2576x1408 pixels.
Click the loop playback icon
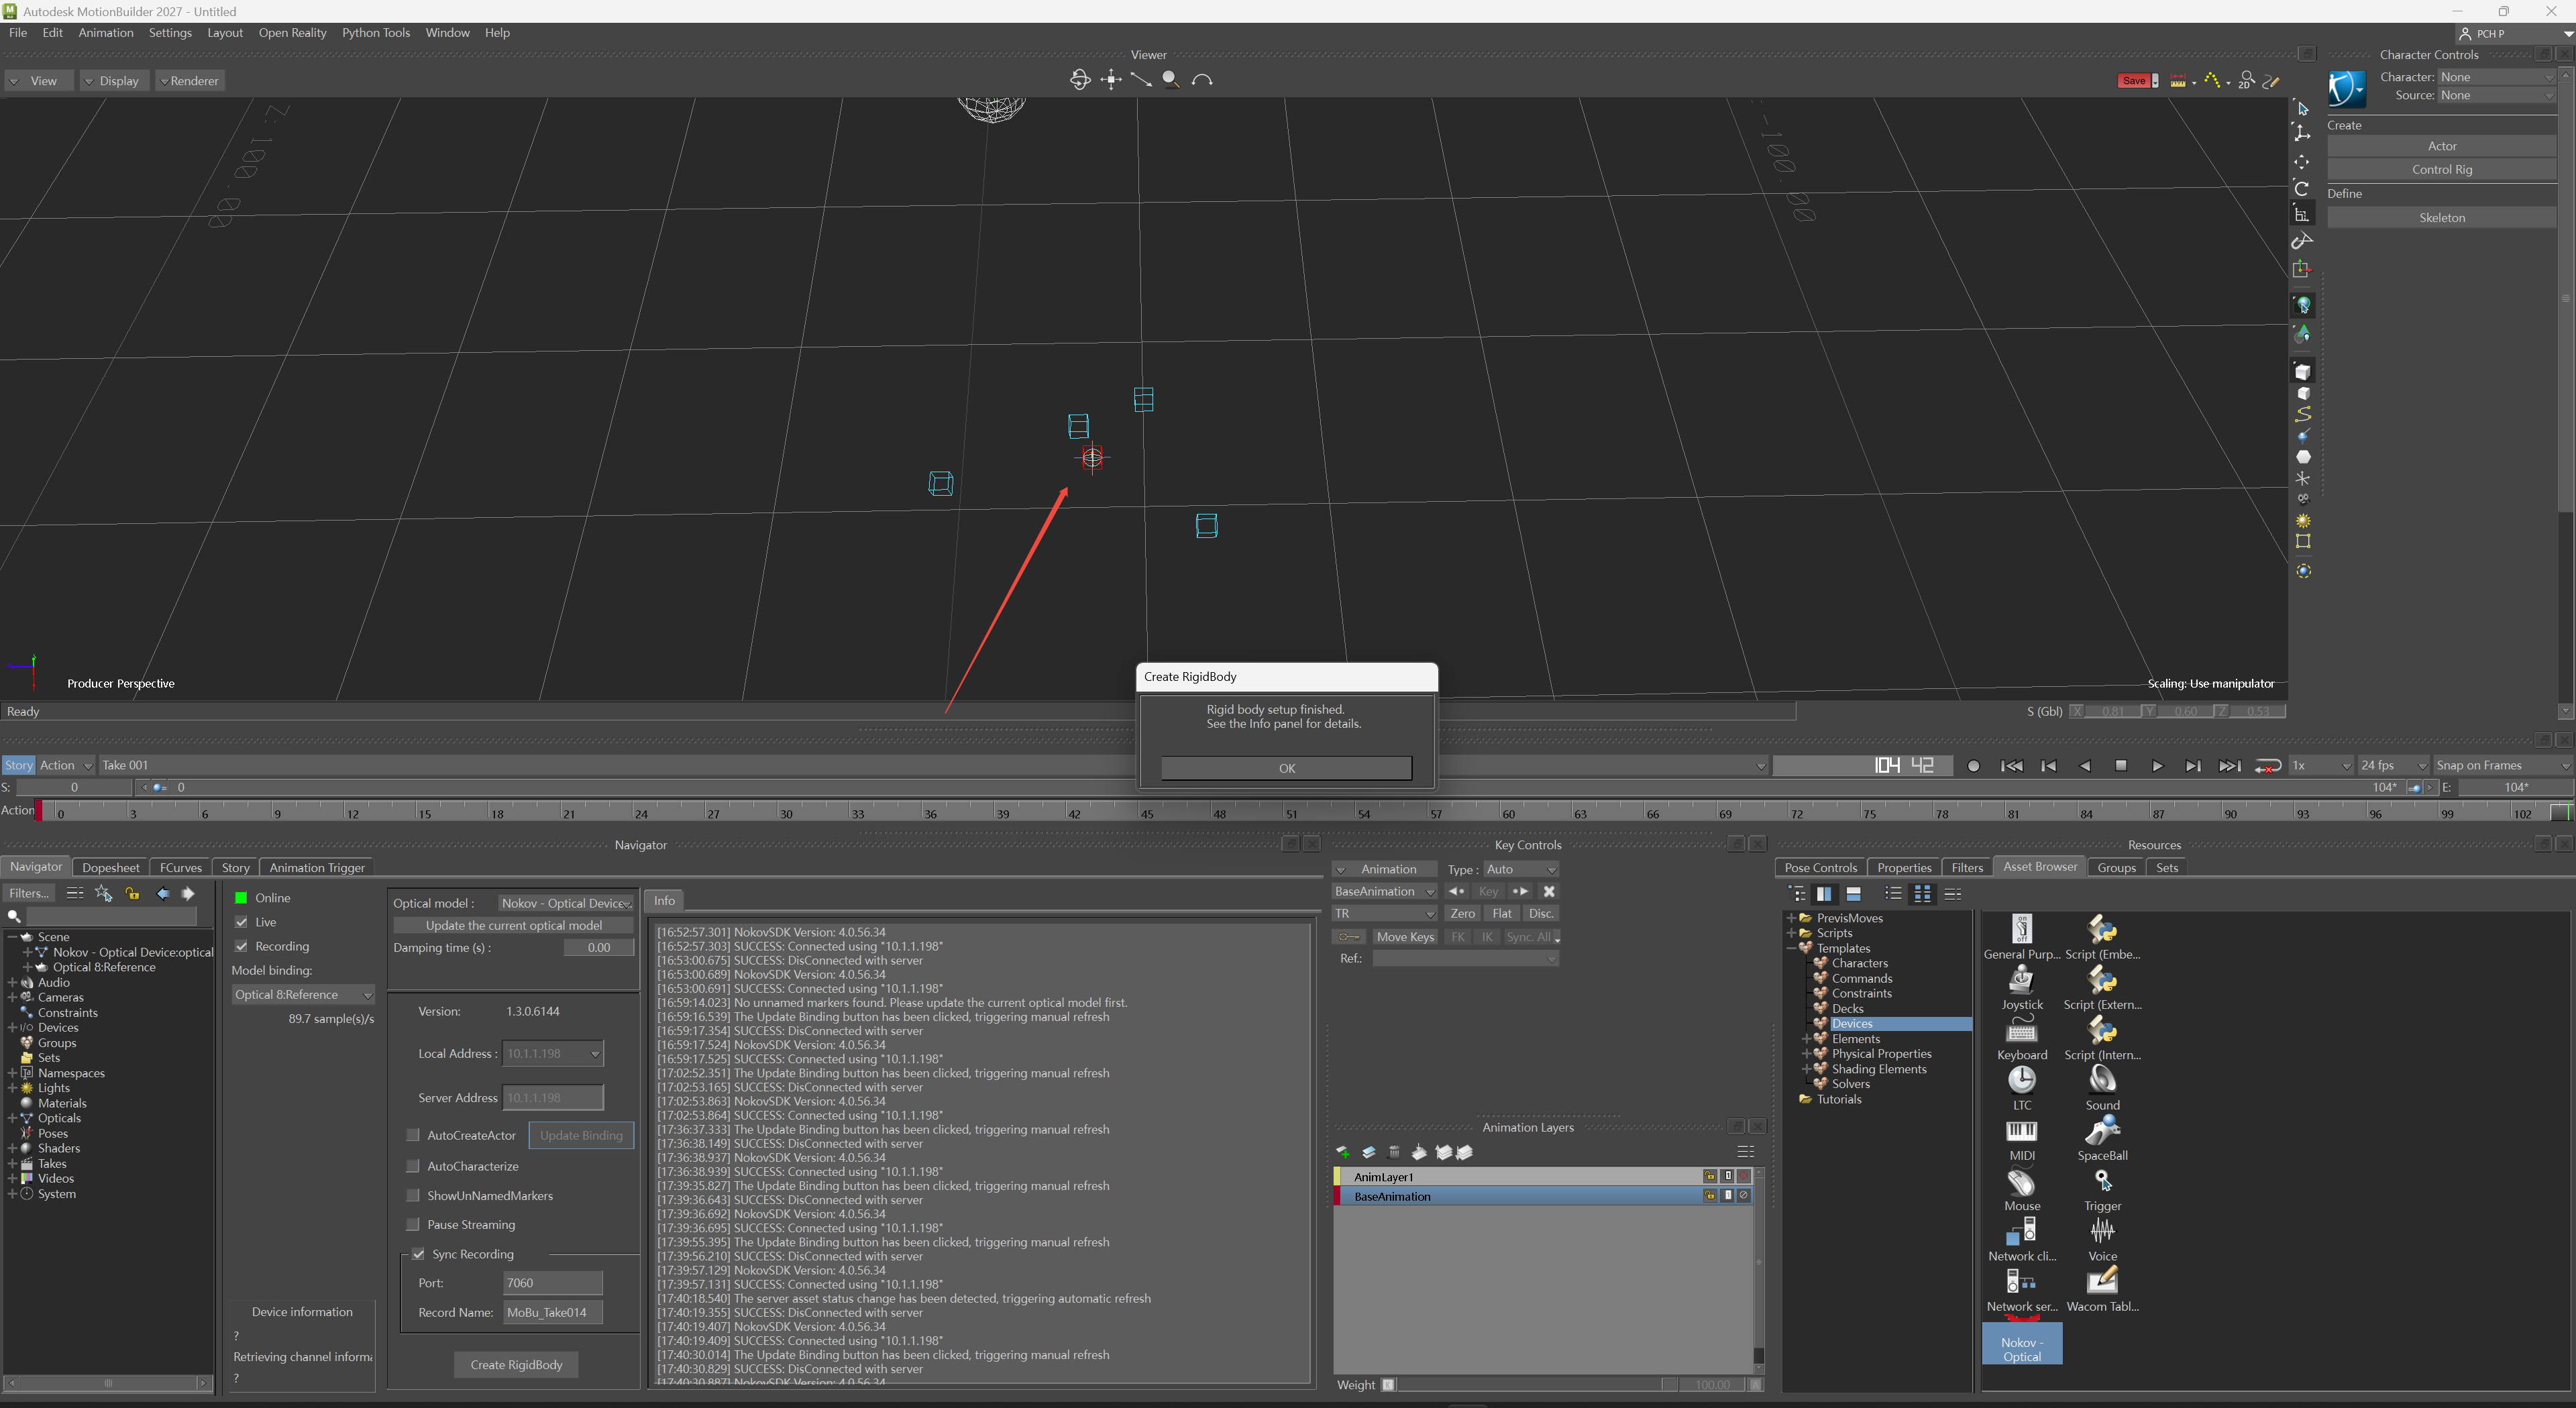tap(2267, 766)
